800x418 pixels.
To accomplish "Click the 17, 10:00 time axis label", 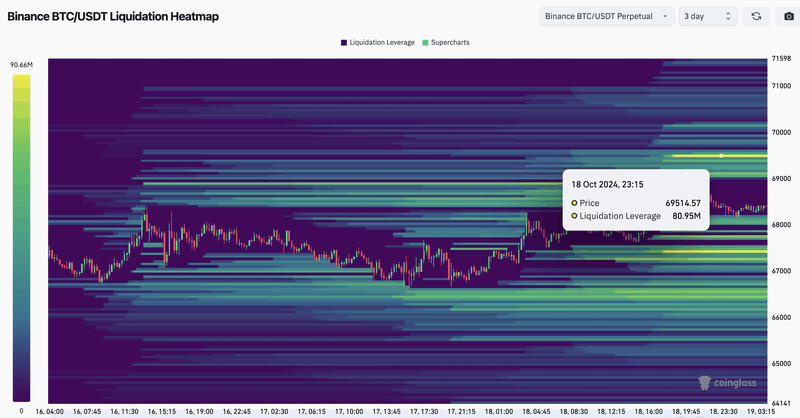I will pos(349,411).
